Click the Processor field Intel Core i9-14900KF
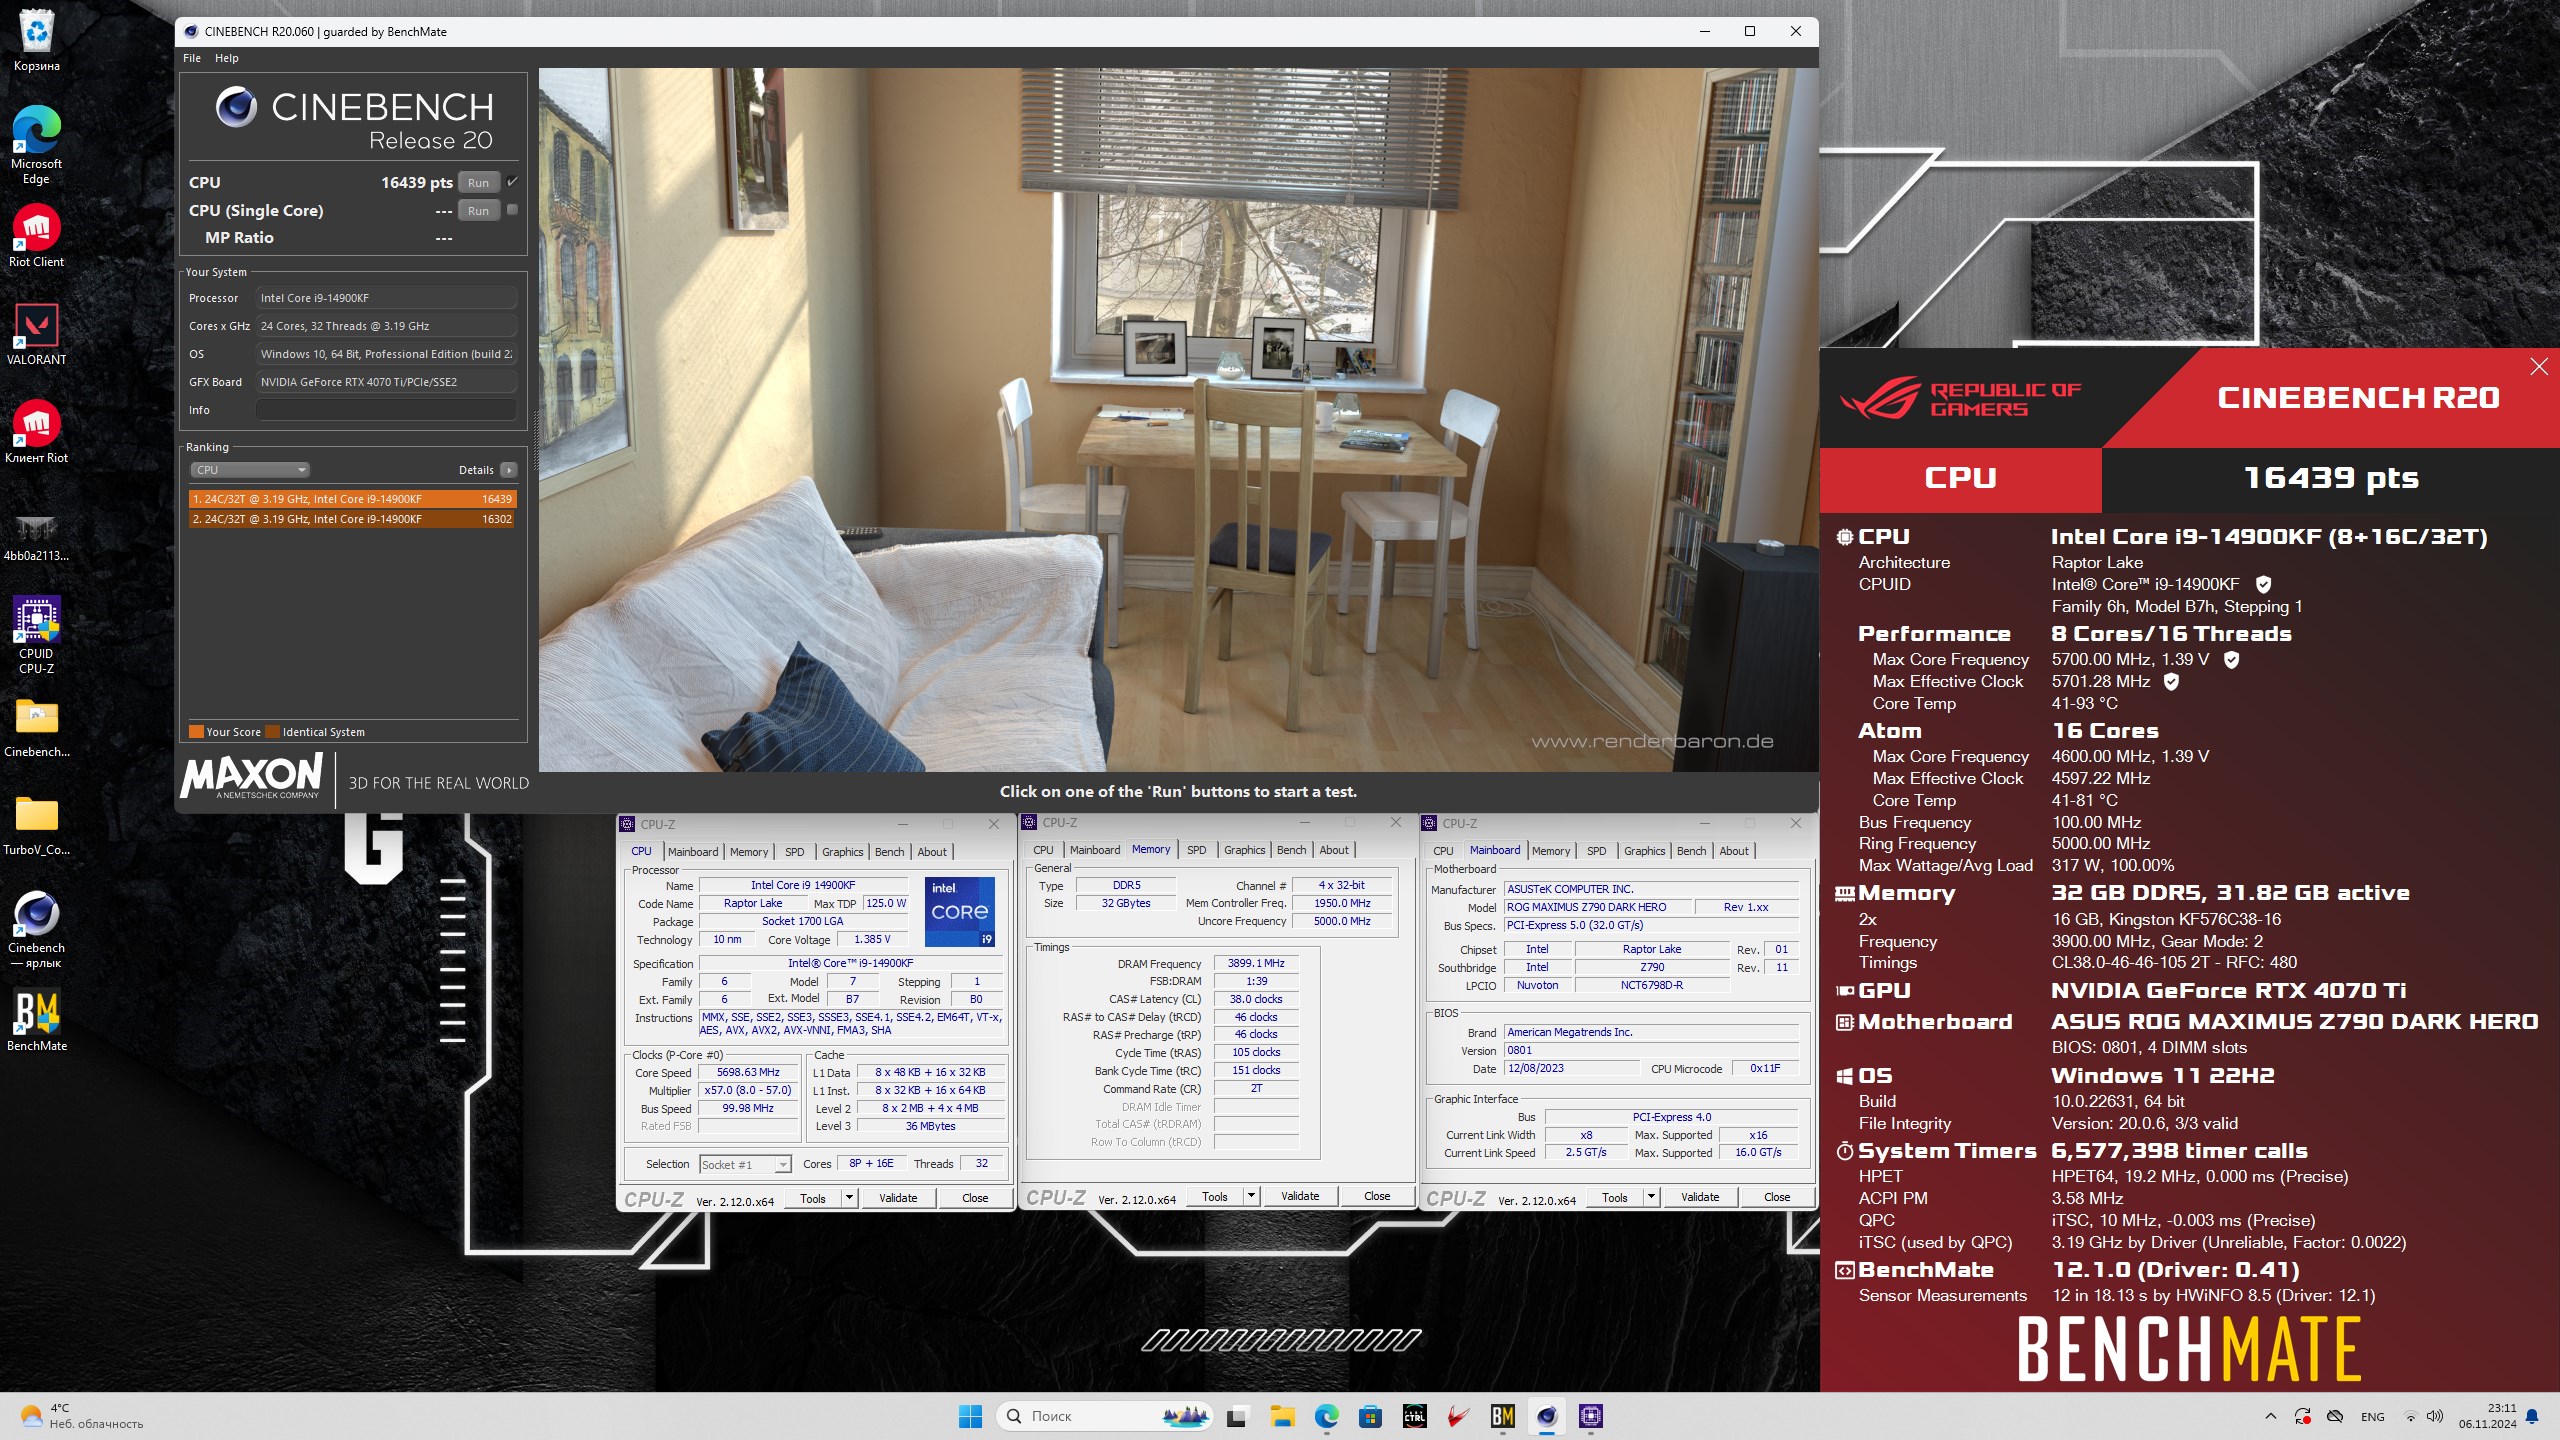Viewport: 2560px width, 1440px height. (386, 298)
